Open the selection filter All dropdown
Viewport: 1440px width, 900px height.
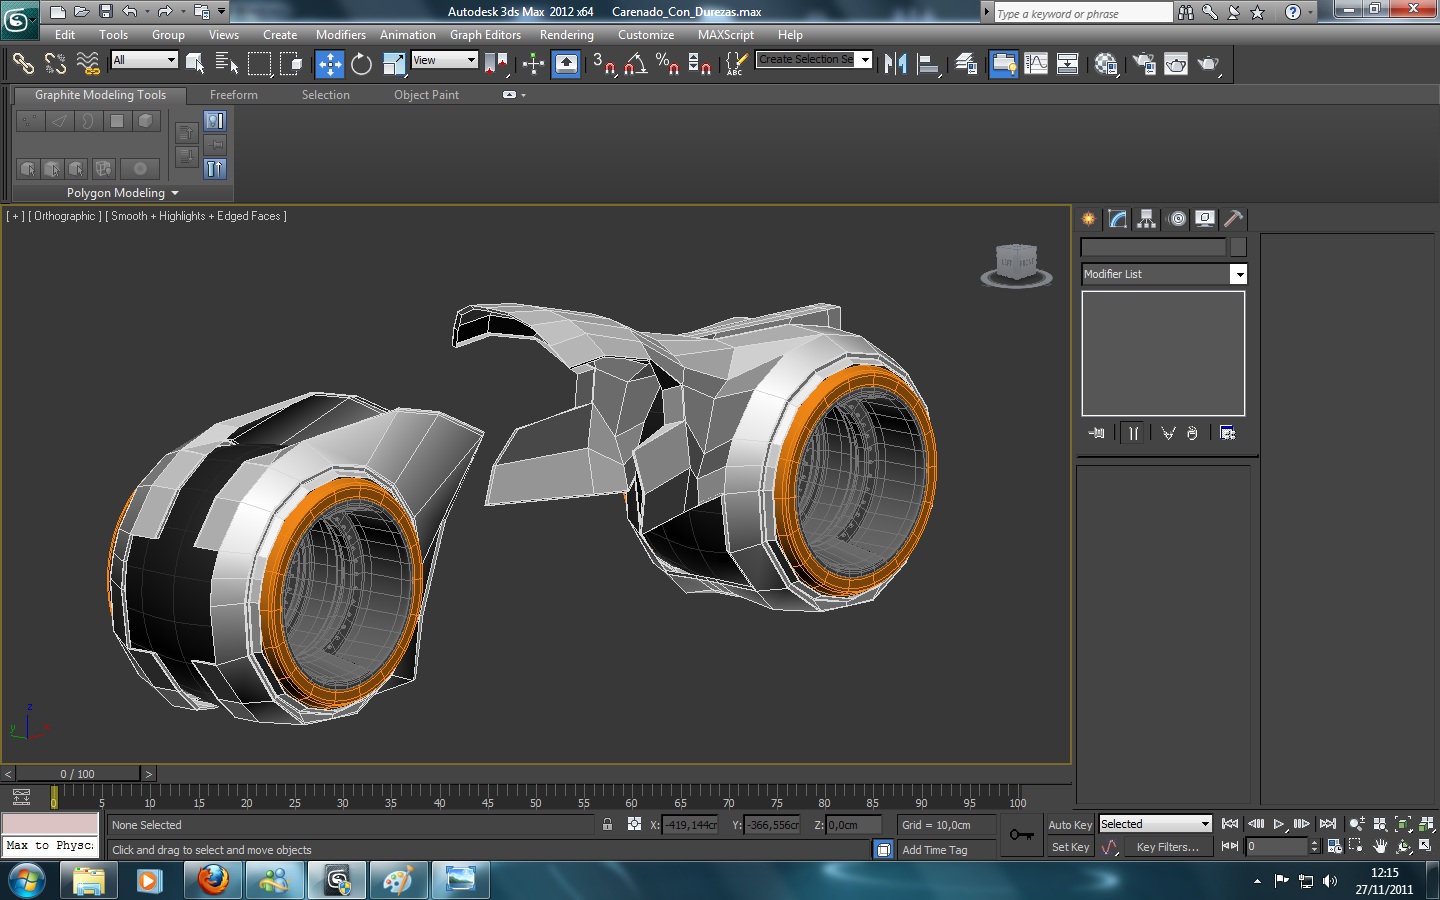[x=144, y=60]
